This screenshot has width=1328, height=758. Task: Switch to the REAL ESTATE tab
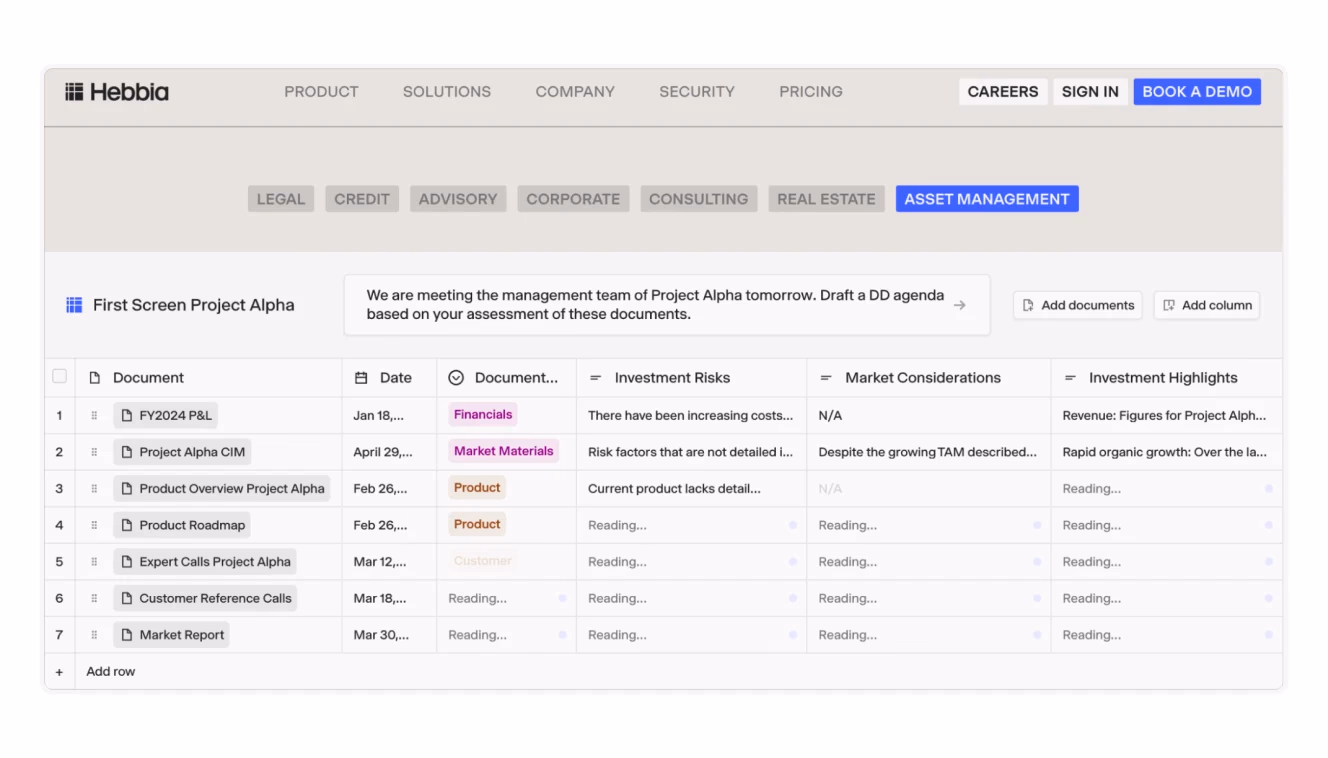(x=826, y=199)
